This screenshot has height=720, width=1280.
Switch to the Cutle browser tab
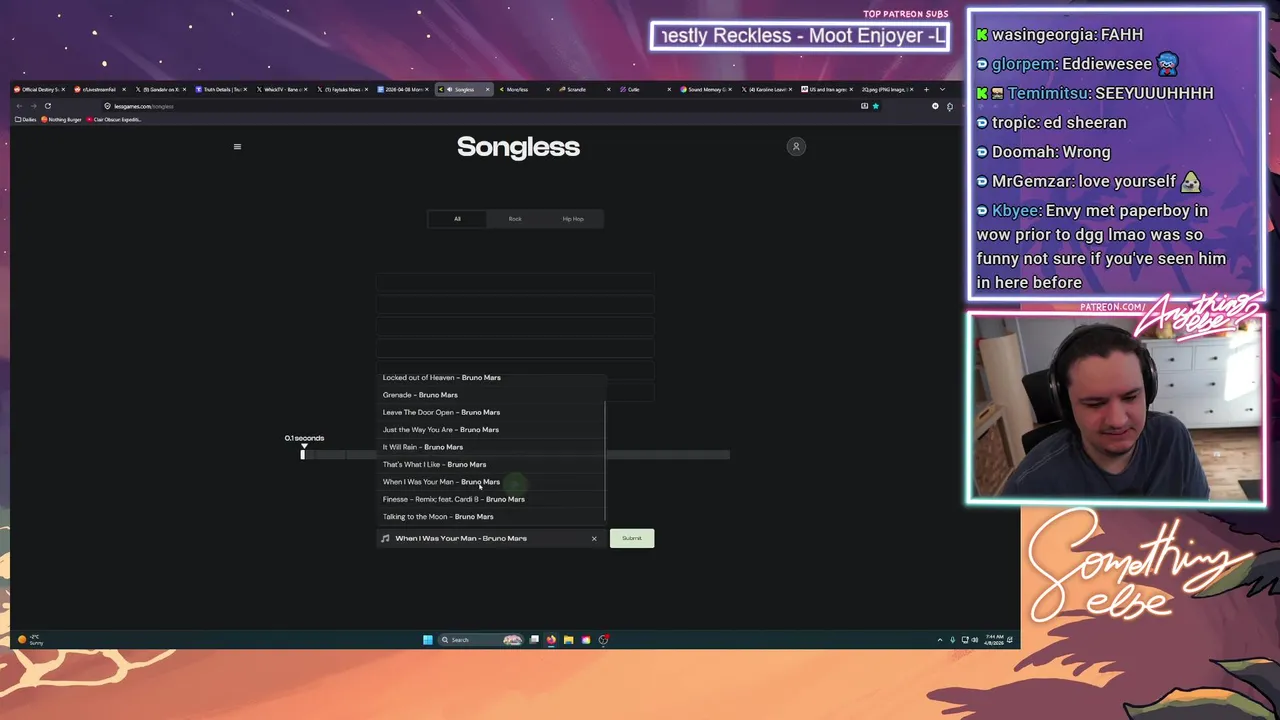pos(643,89)
